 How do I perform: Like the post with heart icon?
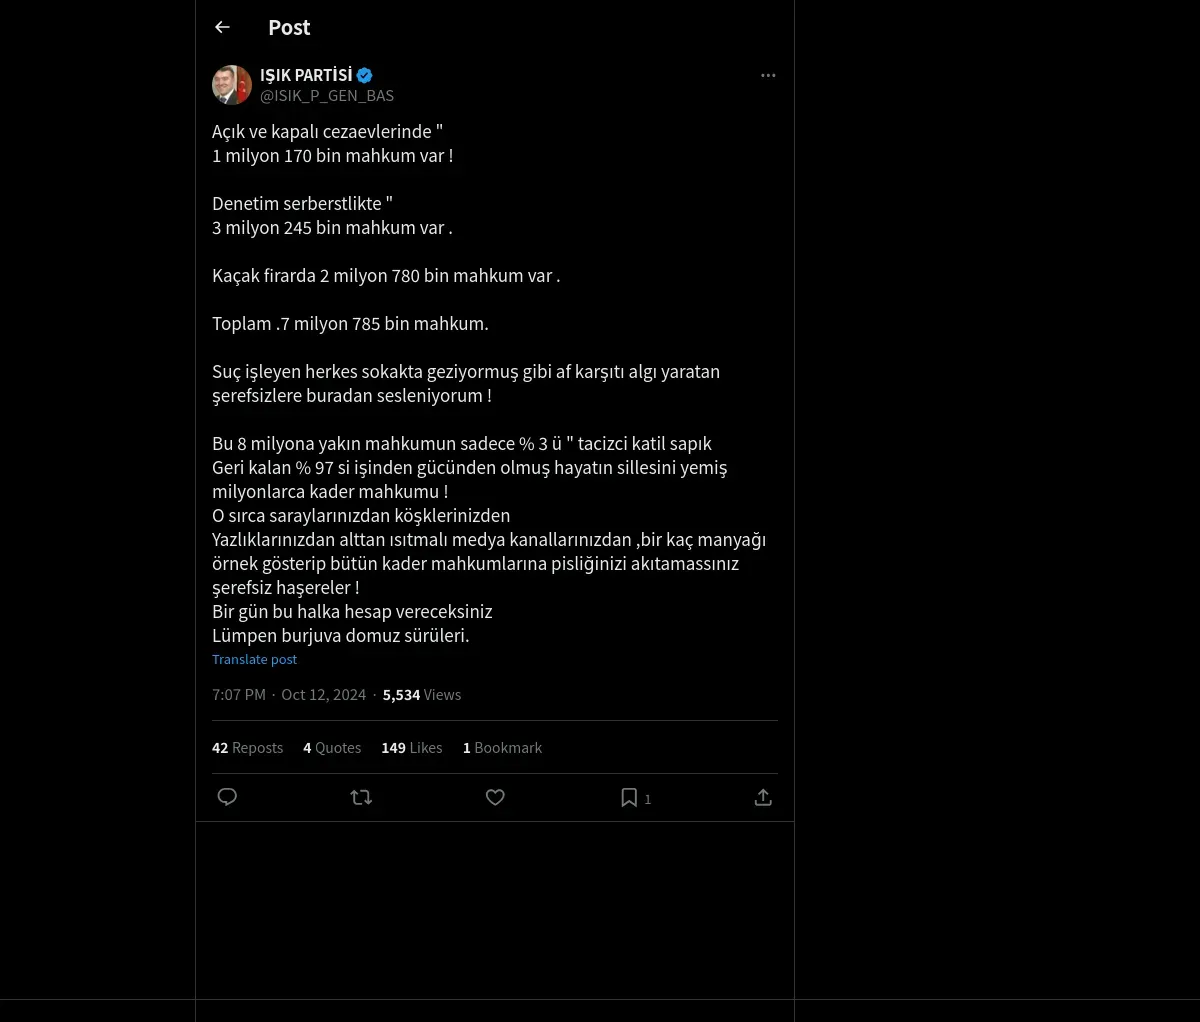click(495, 797)
